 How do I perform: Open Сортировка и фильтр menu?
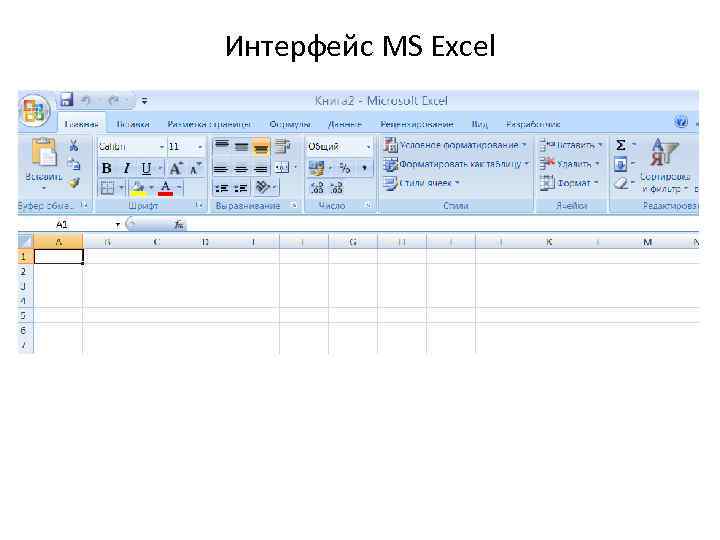pyautogui.click(x=665, y=165)
